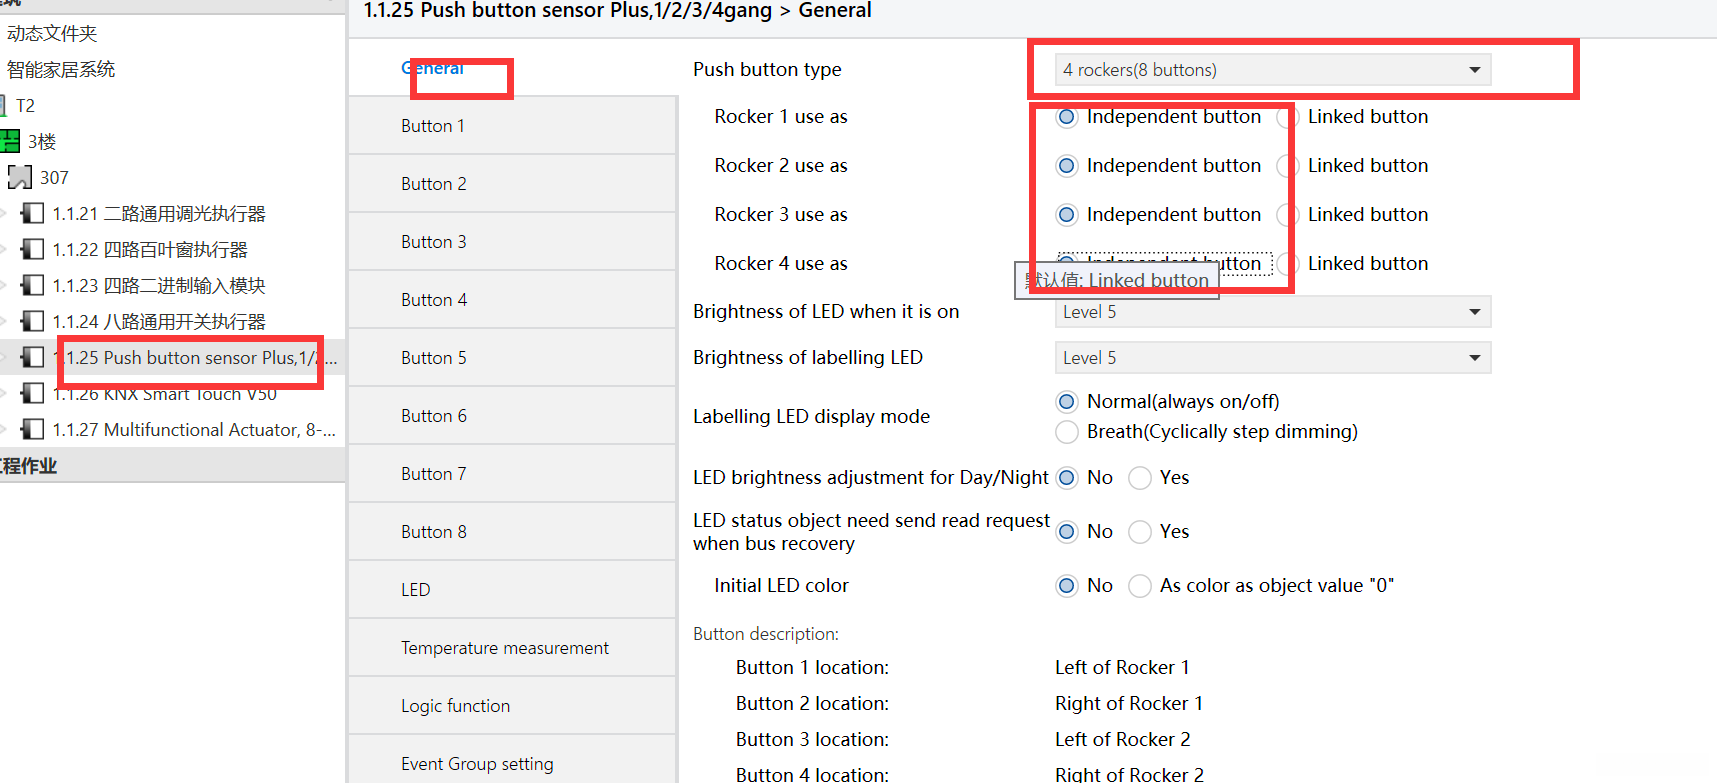Viewport: 1717px width, 783px height.
Task: Choose 'As color as object value "0"' option
Action: click(1140, 586)
